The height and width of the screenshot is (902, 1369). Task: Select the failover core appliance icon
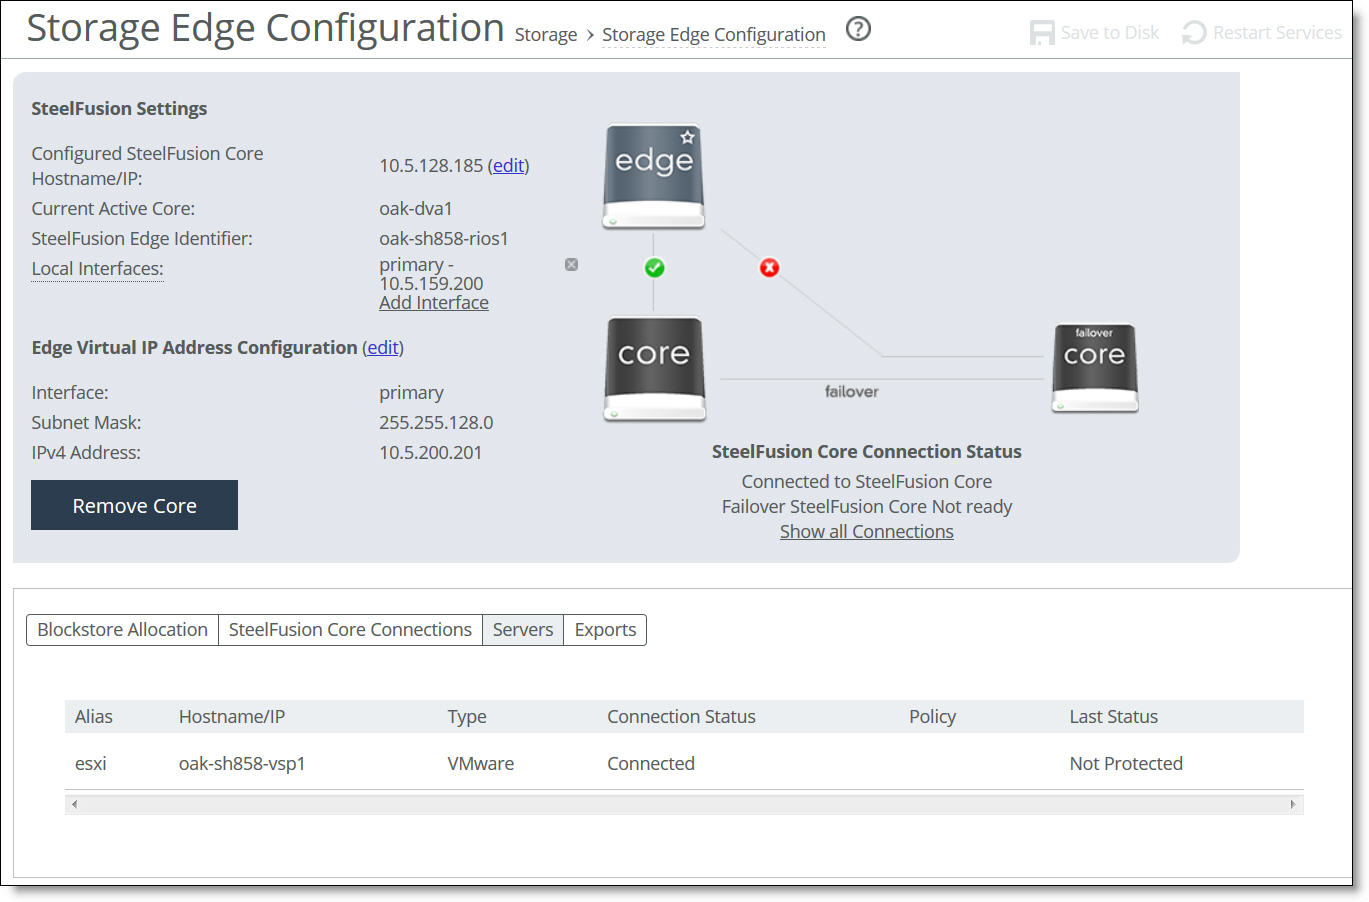[x=1094, y=368]
